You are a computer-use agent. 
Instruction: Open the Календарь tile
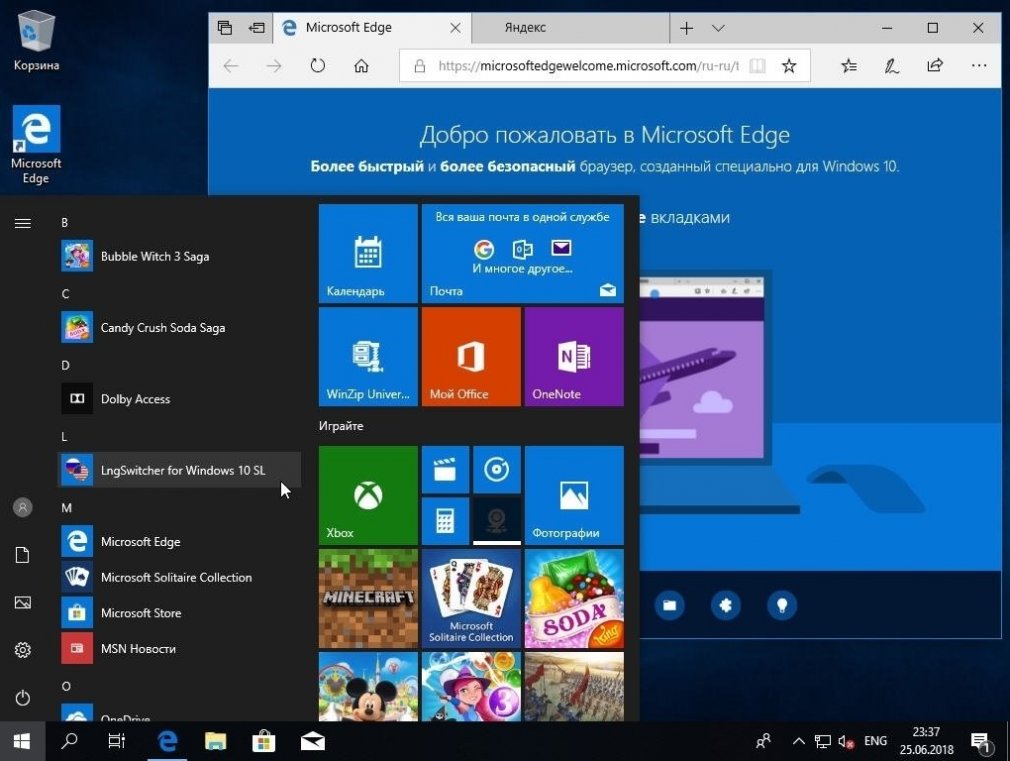368,253
